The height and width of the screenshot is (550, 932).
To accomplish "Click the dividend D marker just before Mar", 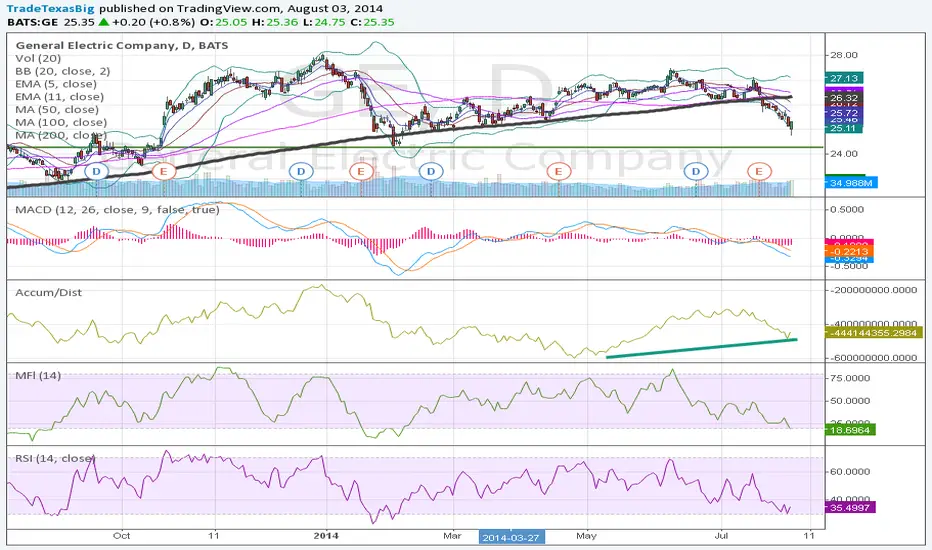I will pos(431,172).
